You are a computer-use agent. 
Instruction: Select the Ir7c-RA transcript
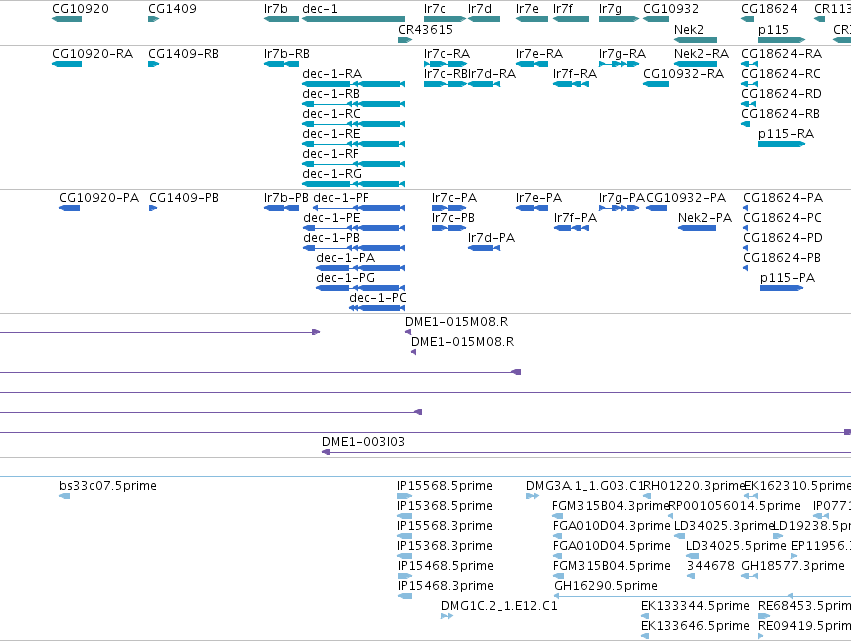[x=445, y=64]
